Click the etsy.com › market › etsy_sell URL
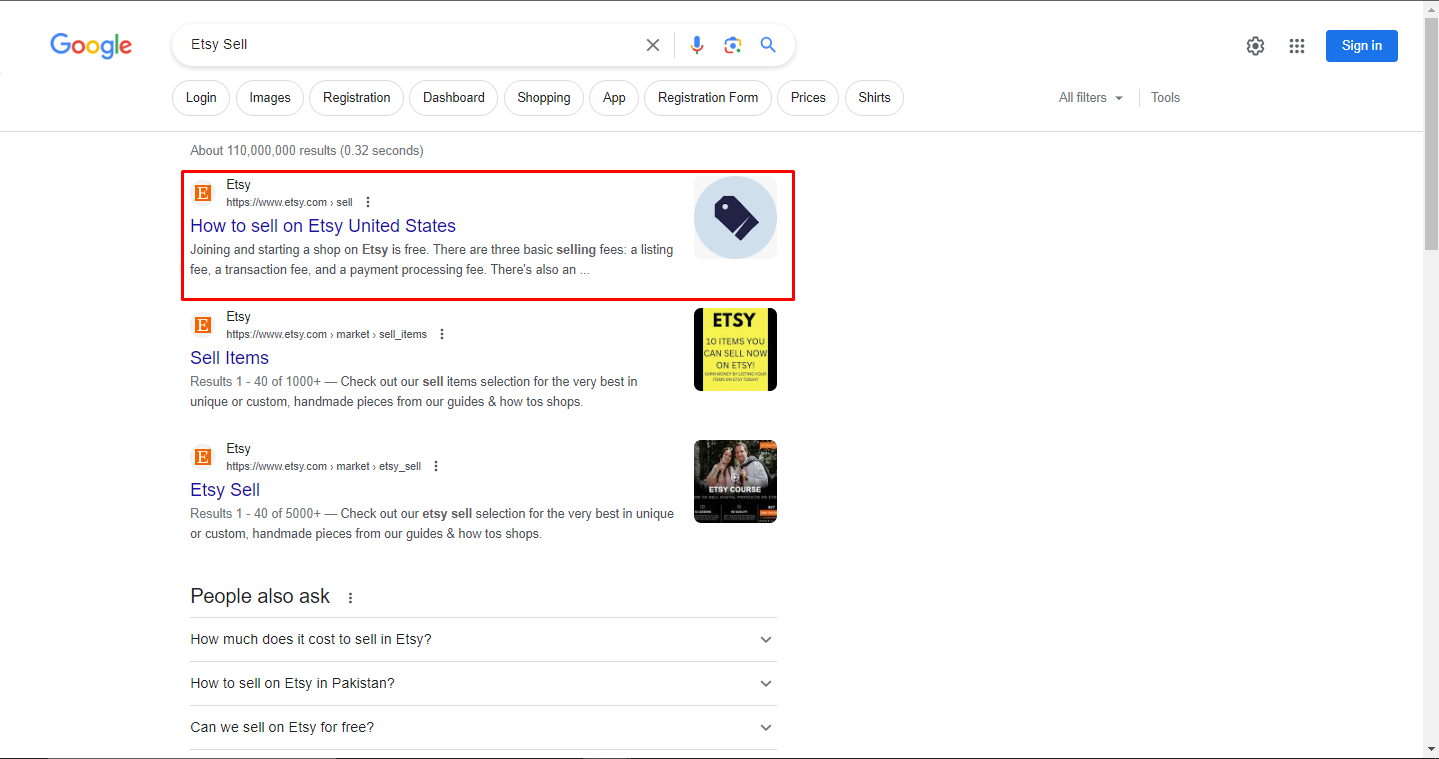The width and height of the screenshot is (1439, 759). tap(323, 466)
